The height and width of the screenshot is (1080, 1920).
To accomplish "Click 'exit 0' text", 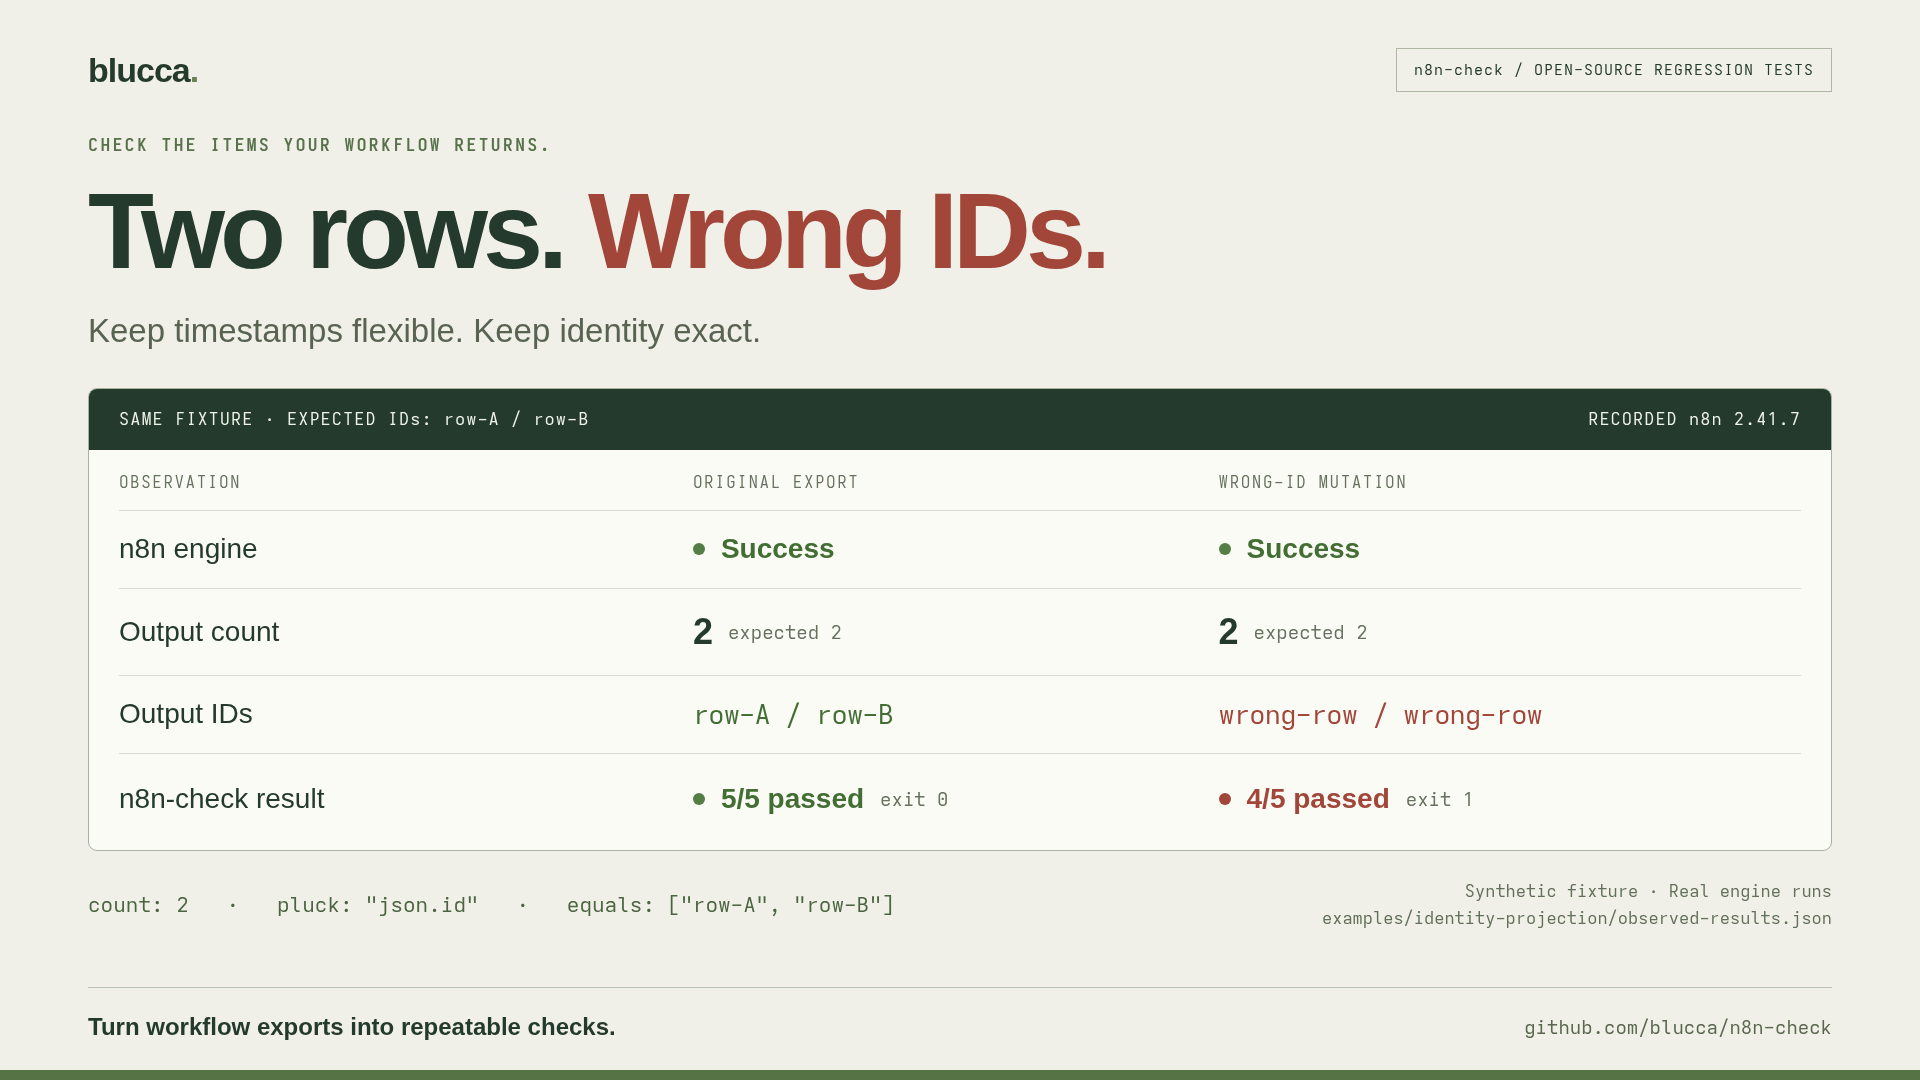I will click(914, 800).
